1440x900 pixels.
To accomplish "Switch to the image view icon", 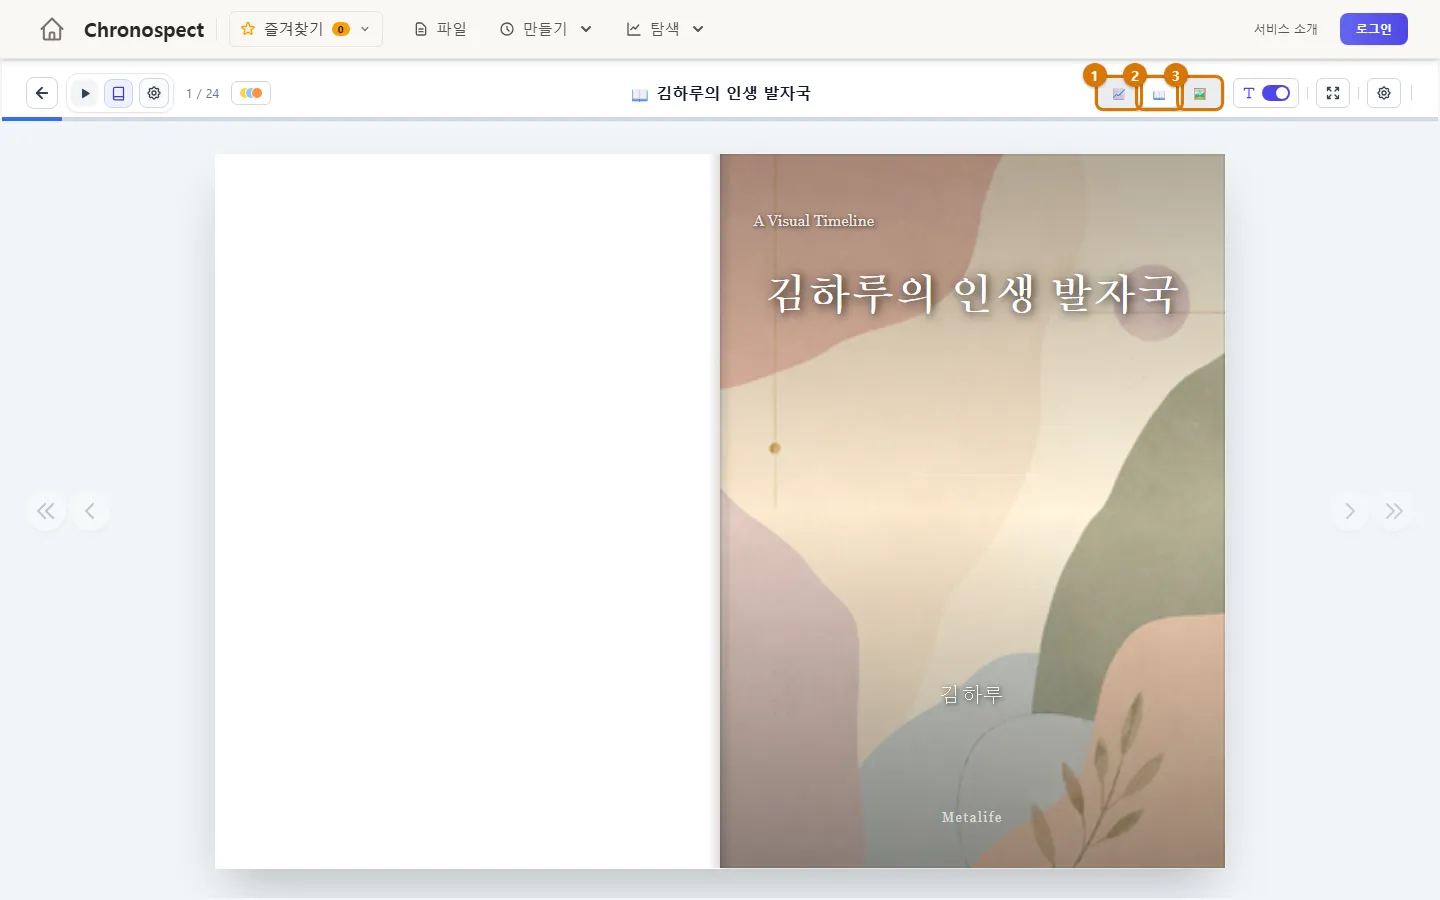I will [1200, 94].
